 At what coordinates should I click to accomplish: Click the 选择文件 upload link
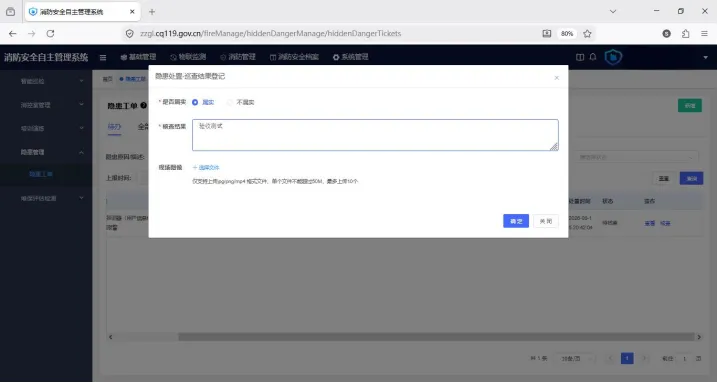point(206,168)
